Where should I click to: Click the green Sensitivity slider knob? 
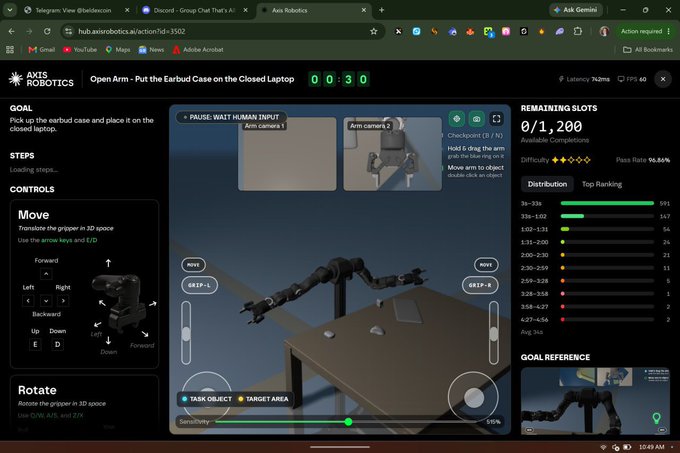348,421
